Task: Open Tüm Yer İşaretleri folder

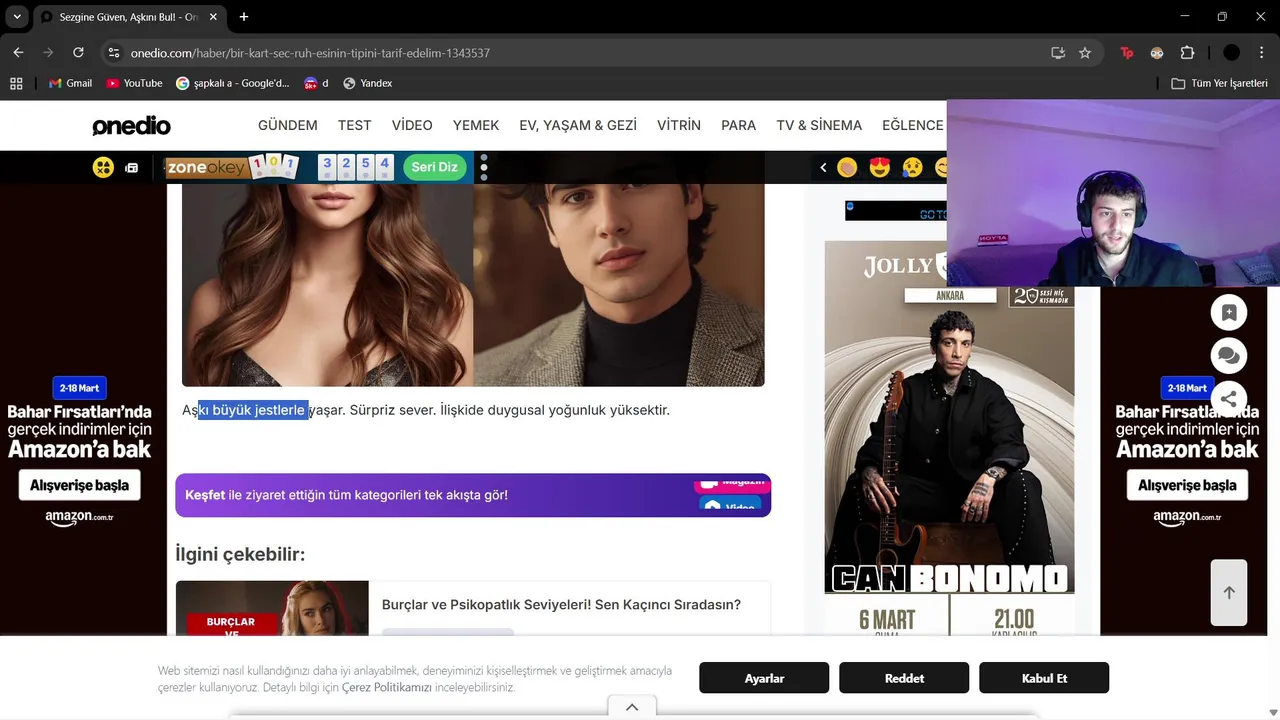Action: pyautogui.click(x=1219, y=83)
